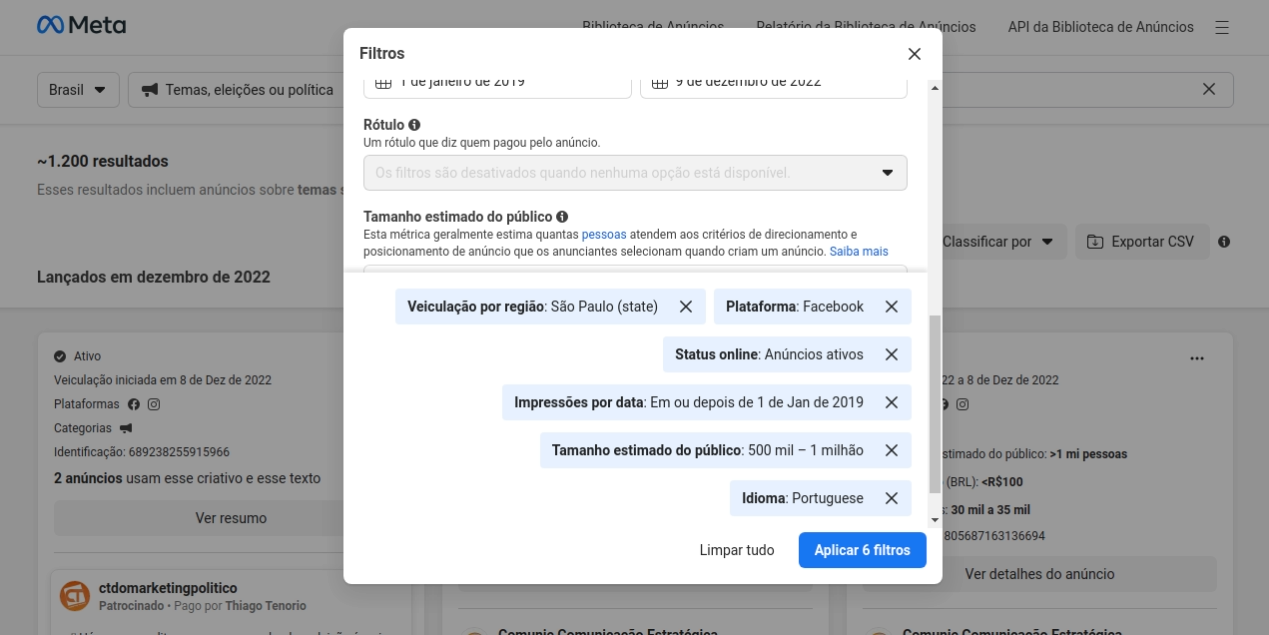Image resolution: width=1269 pixels, height=635 pixels.
Task: Open API da Biblioteca de Anúncios
Action: pos(1100,27)
